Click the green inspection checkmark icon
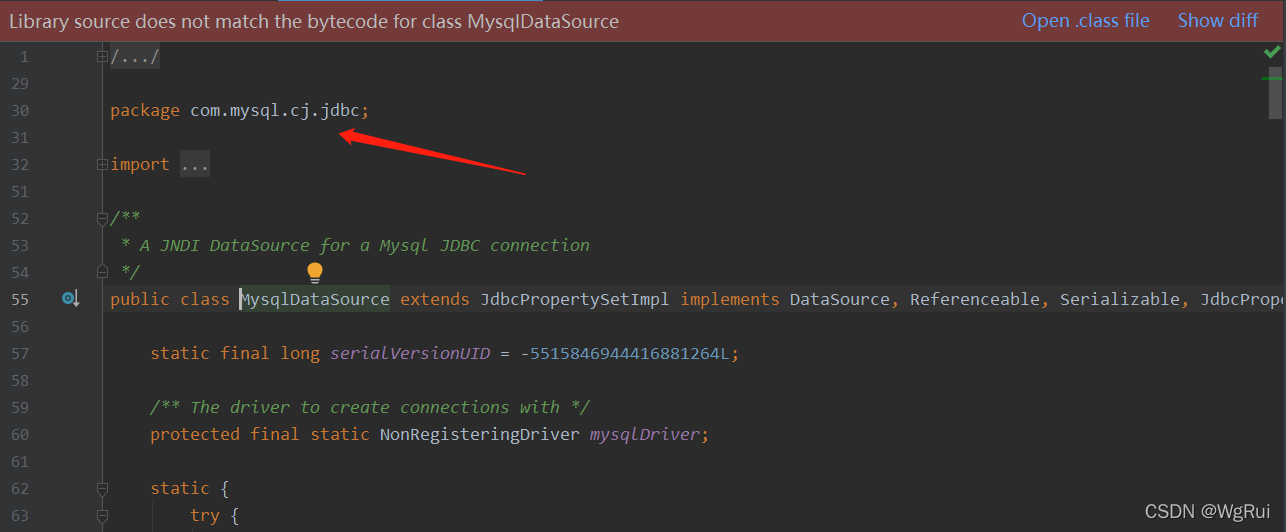The height and width of the screenshot is (532, 1286). [1271, 51]
